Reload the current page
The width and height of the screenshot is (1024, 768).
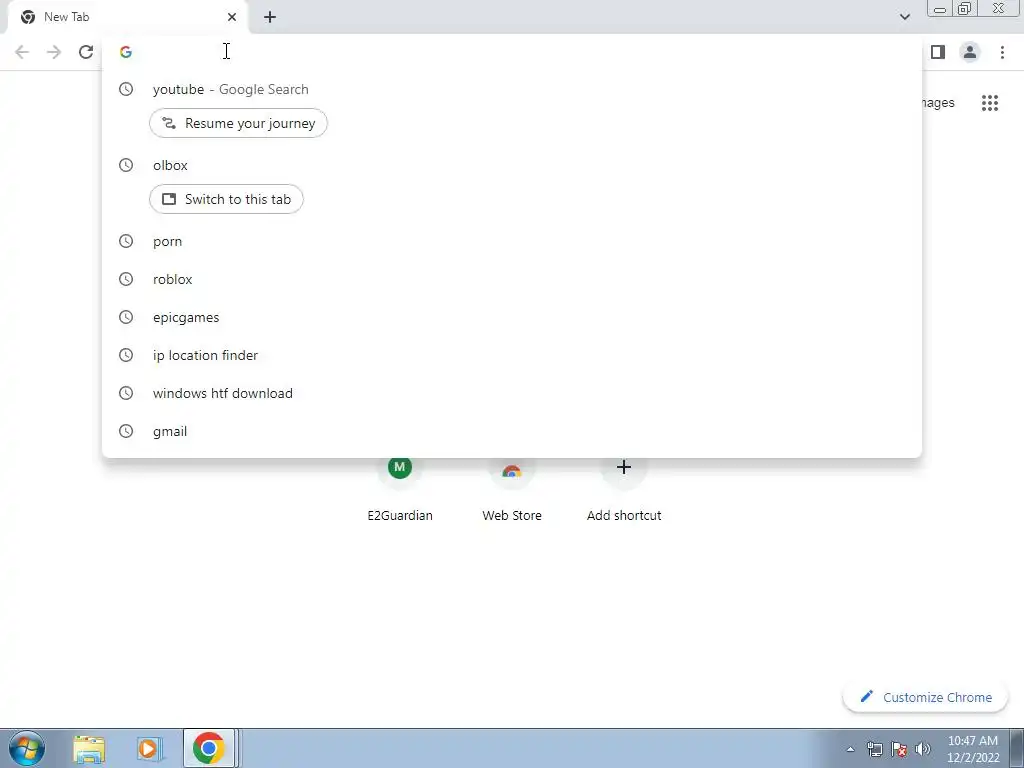point(86,52)
